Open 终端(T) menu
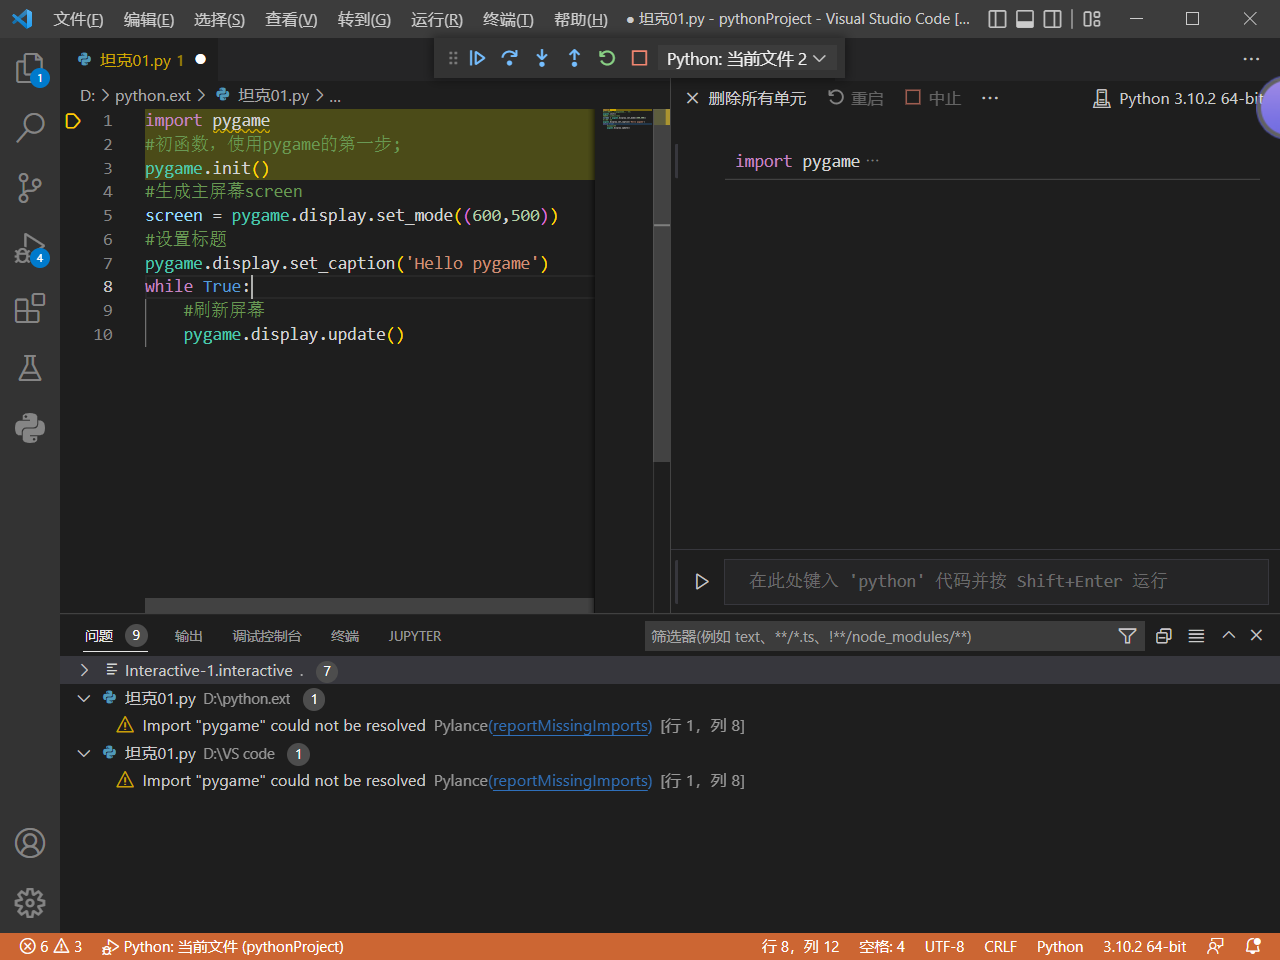Image resolution: width=1280 pixels, height=960 pixels. (508, 19)
